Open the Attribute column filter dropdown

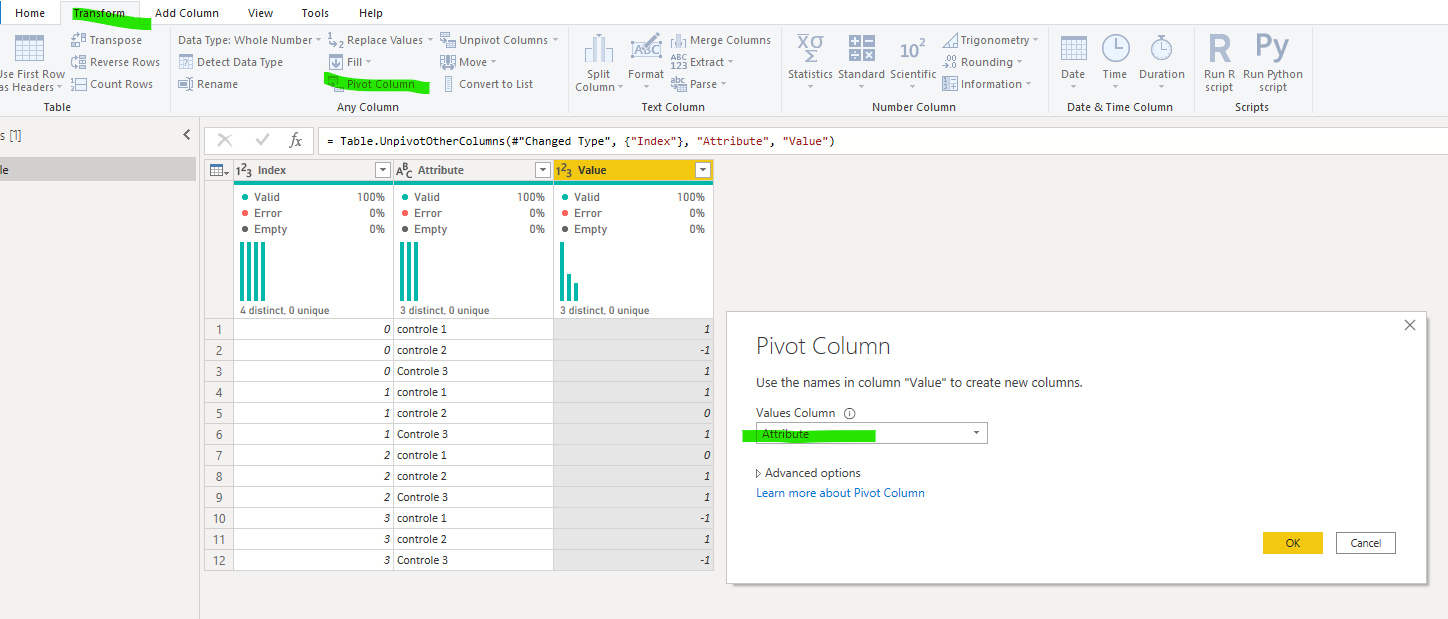click(542, 170)
